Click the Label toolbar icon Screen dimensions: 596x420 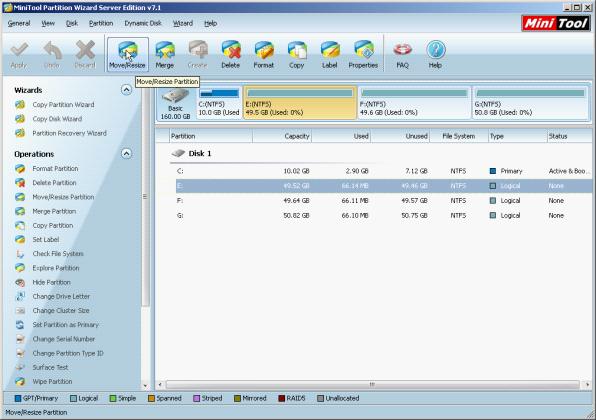(330, 55)
